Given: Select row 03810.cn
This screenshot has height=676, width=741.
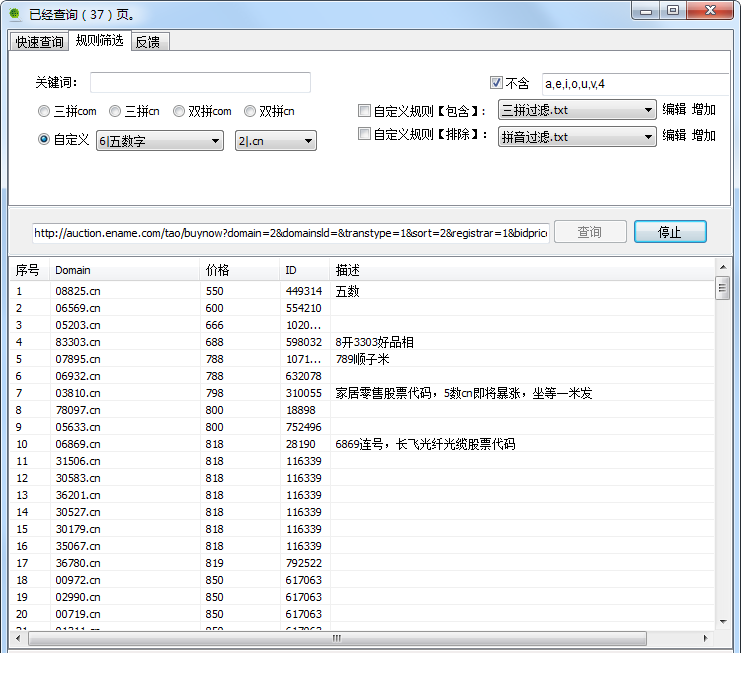Looking at the screenshot, I should point(362,393).
